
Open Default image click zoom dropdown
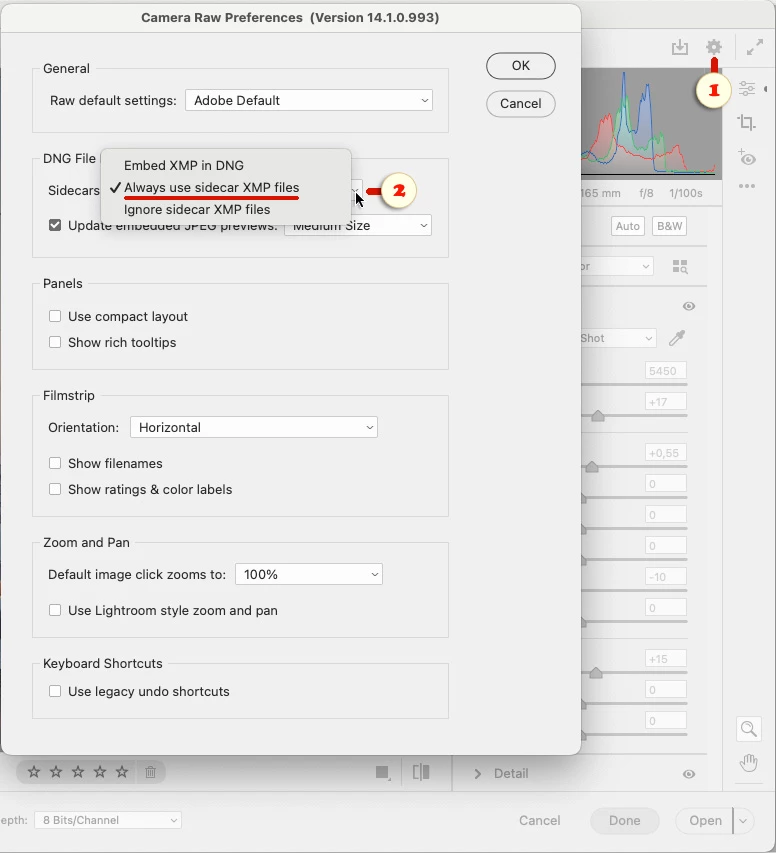(309, 574)
